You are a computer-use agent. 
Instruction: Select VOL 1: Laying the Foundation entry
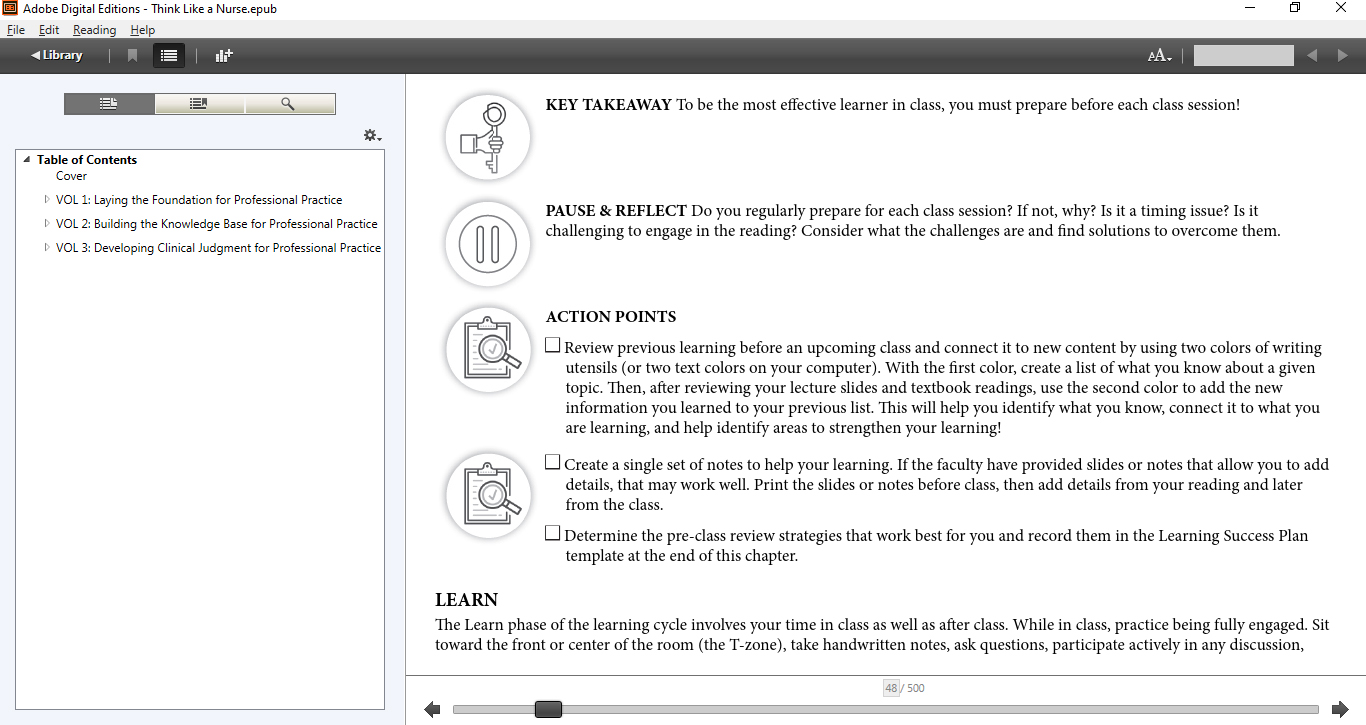click(x=199, y=200)
